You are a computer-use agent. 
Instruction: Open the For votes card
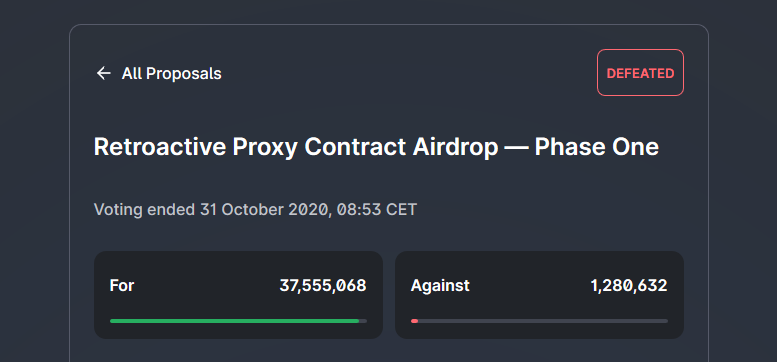[238, 295]
